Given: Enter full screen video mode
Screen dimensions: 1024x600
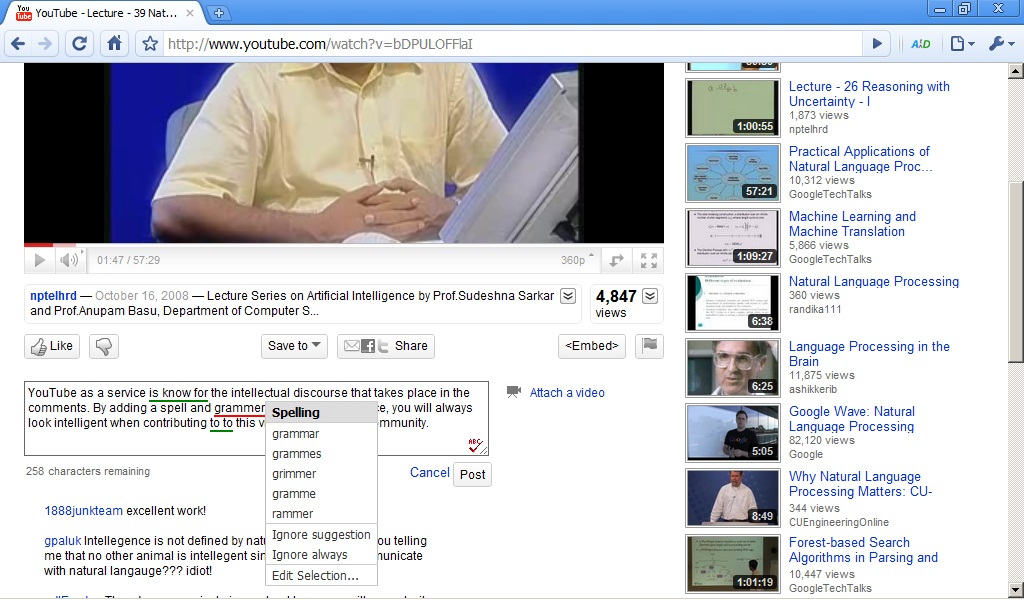Looking at the screenshot, I should coord(649,260).
